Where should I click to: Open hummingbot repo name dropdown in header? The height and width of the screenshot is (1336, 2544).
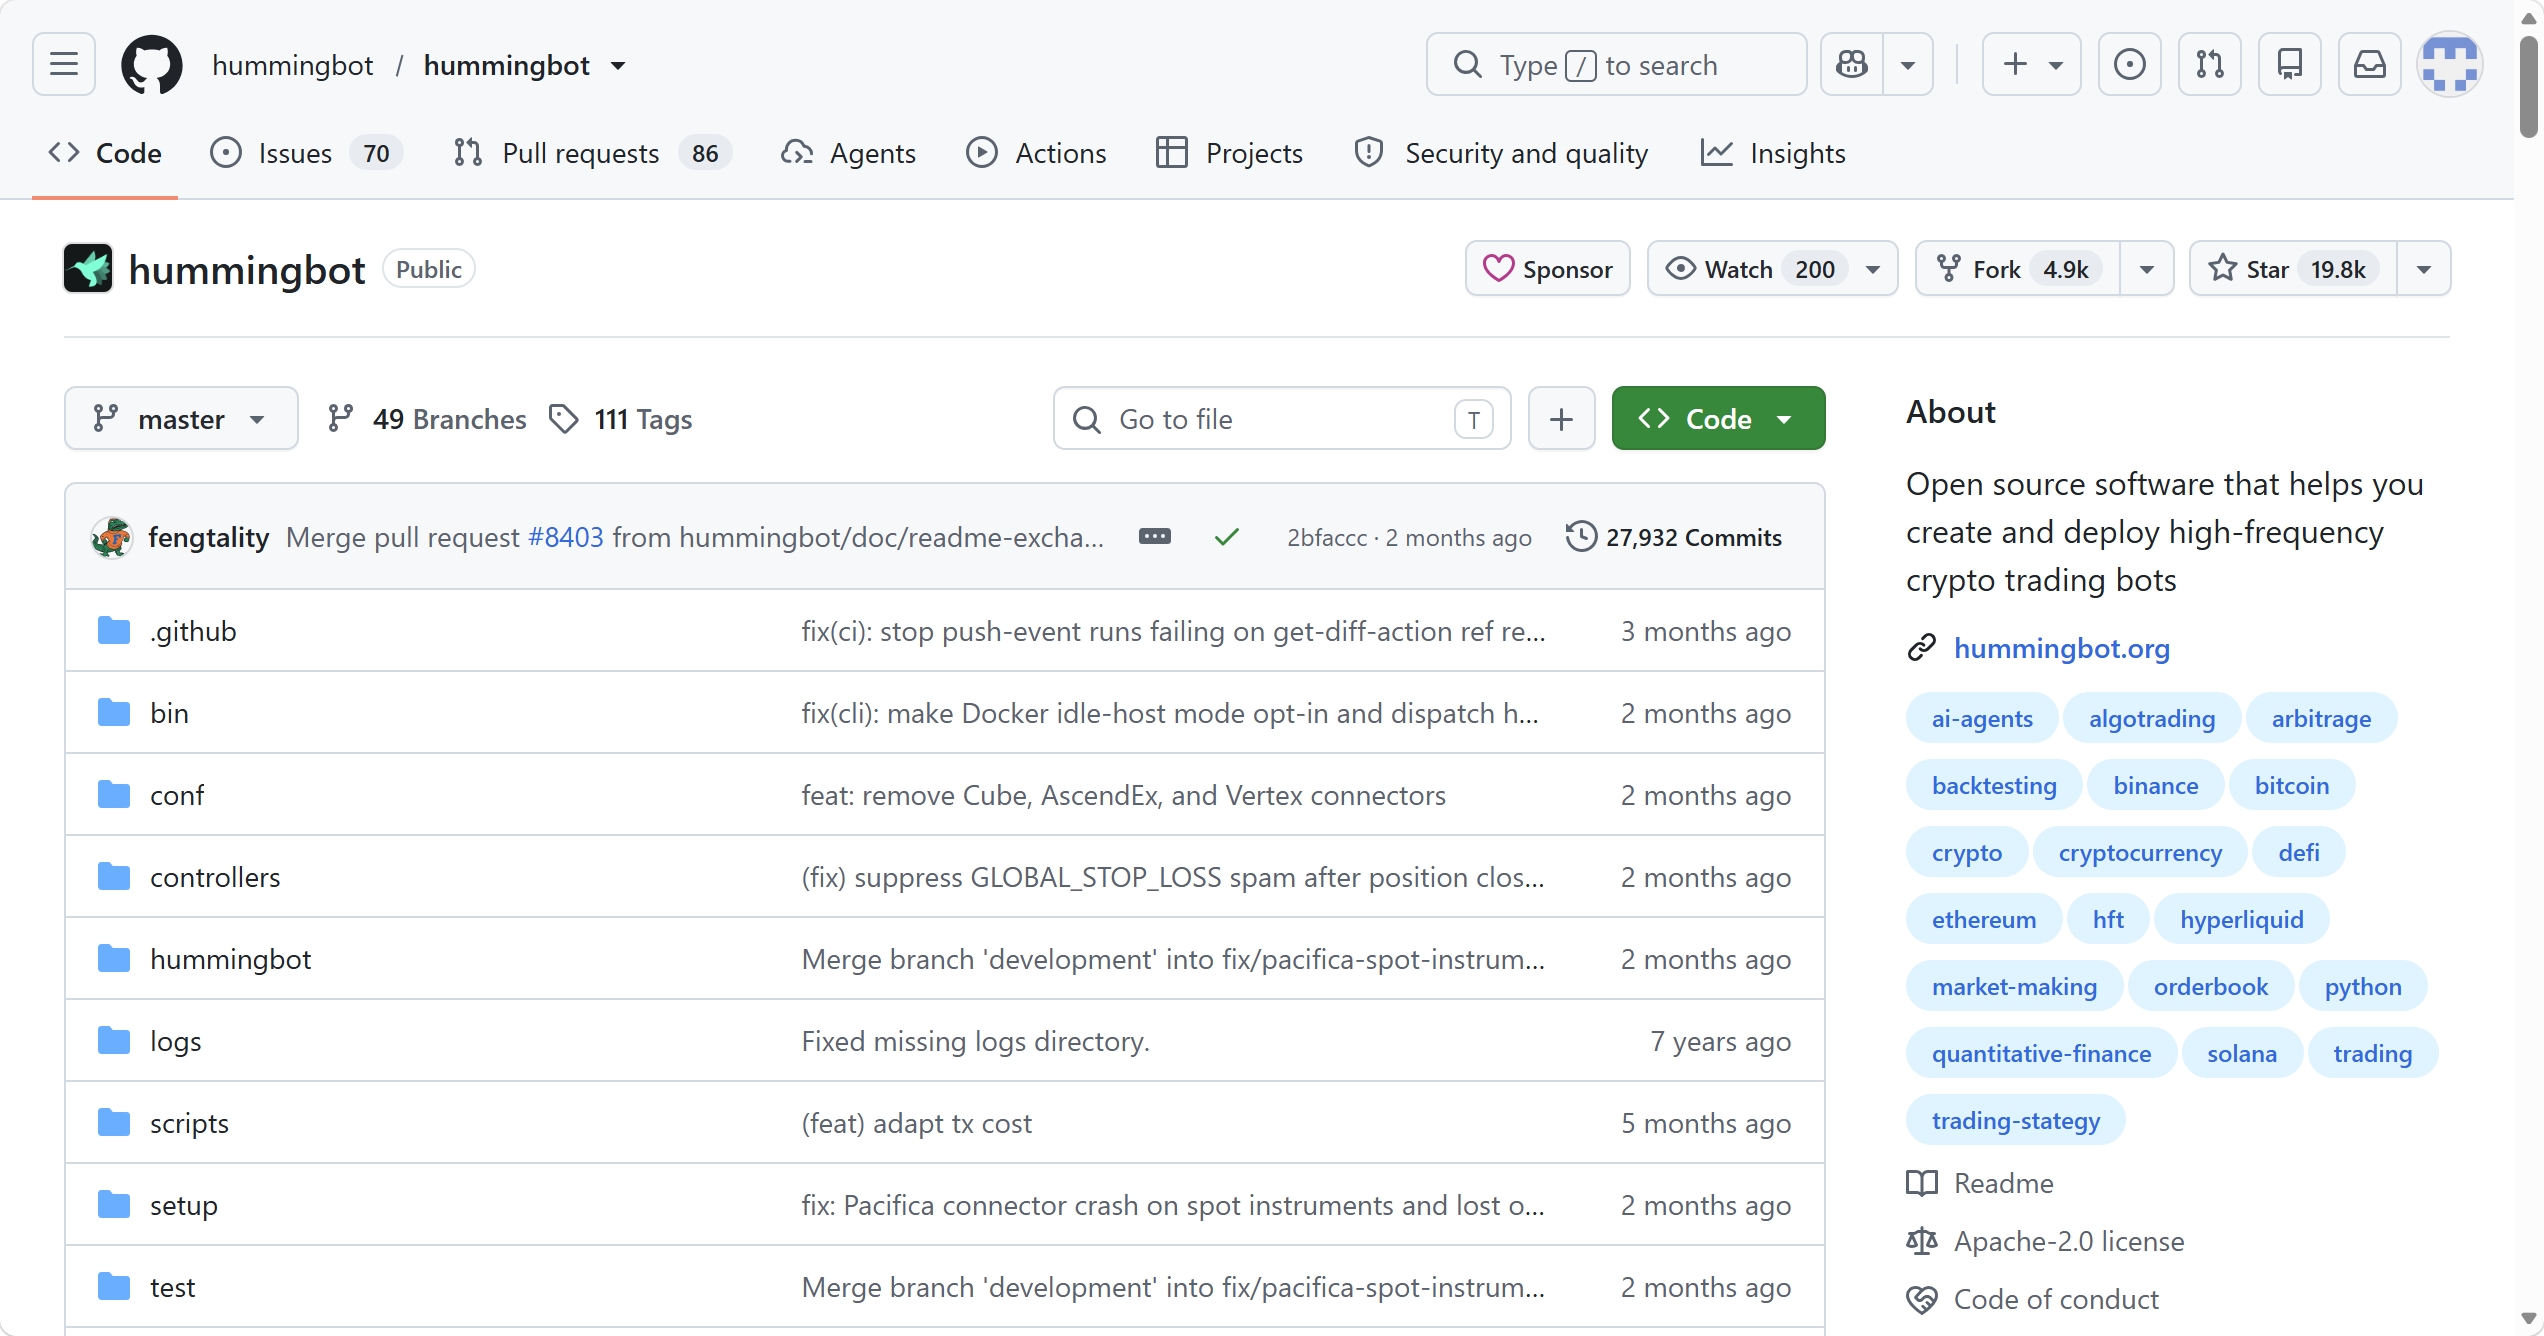click(618, 66)
